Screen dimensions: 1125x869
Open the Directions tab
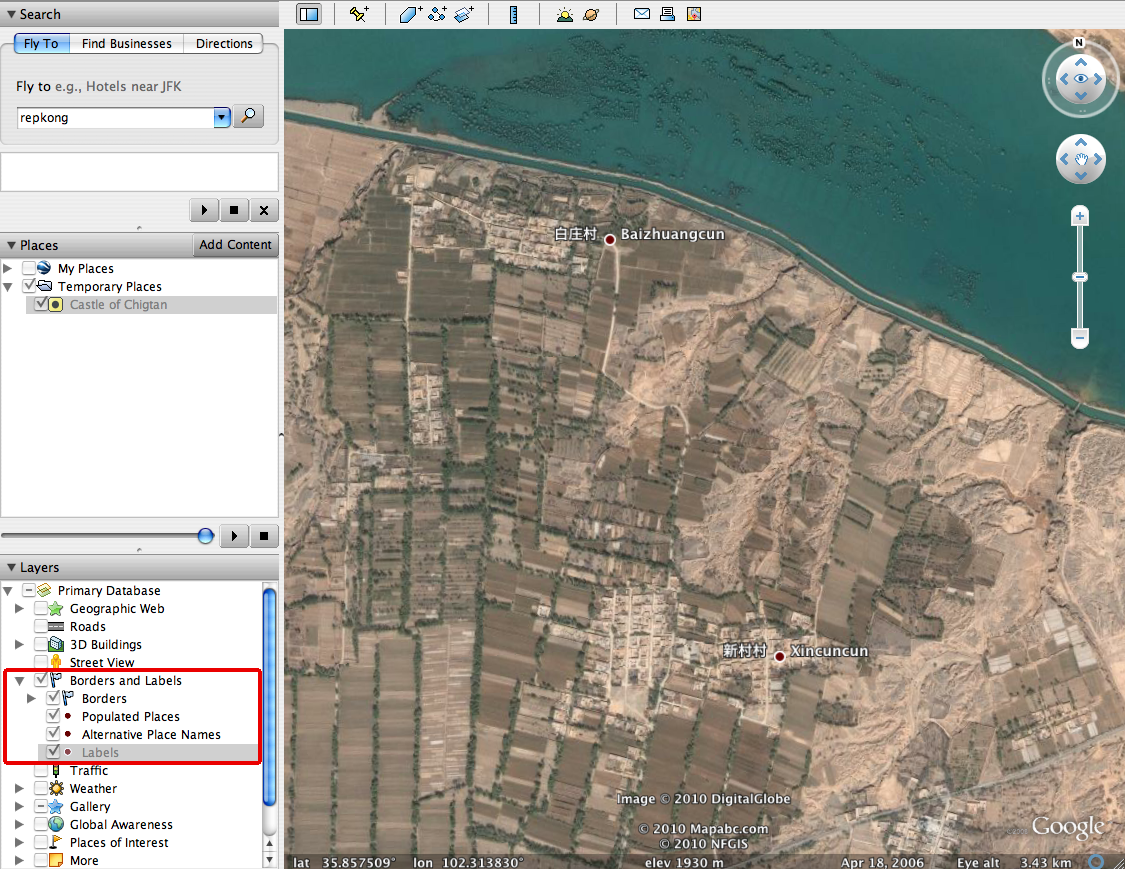[x=223, y=43]
